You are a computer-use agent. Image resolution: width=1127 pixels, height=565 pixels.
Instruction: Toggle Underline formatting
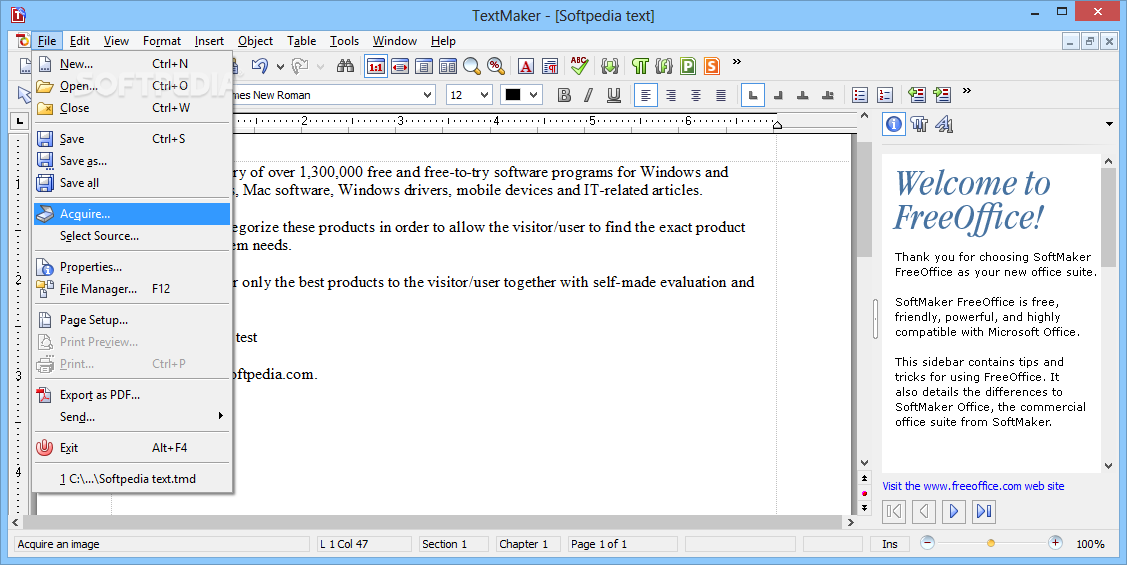(x=614, y=95)
